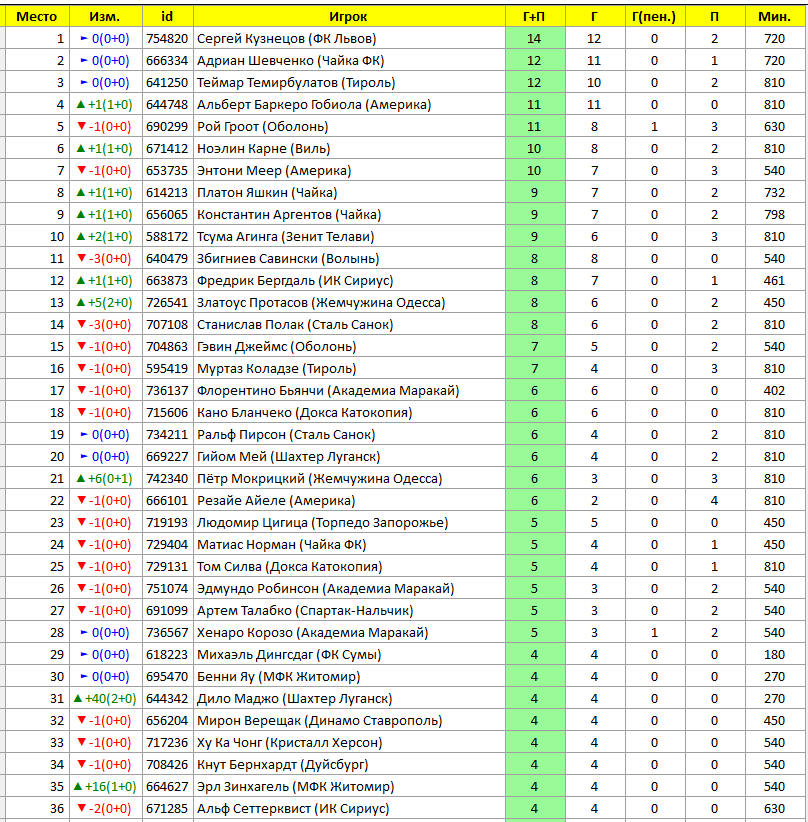Screen dimensions: 808x822
Task: Click the 'Мин.' column header
Action: pos(774,16)
